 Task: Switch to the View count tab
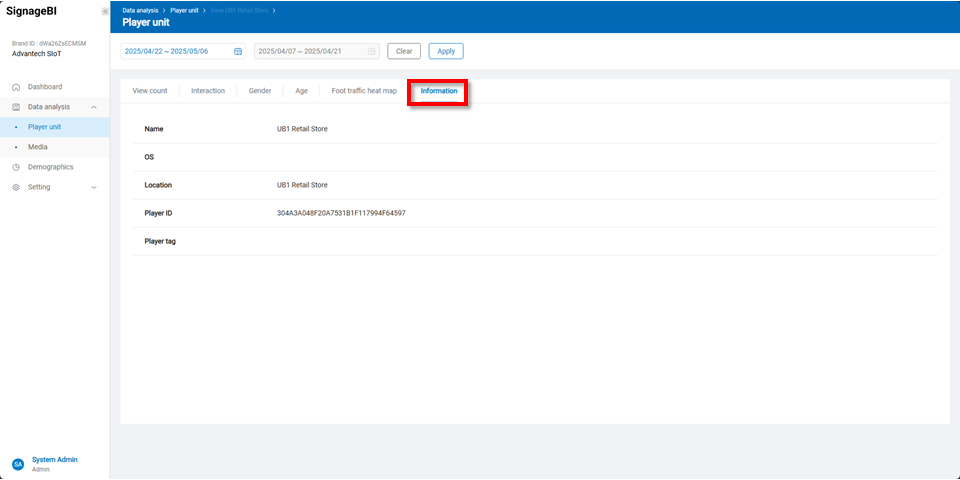click(150, 91)
